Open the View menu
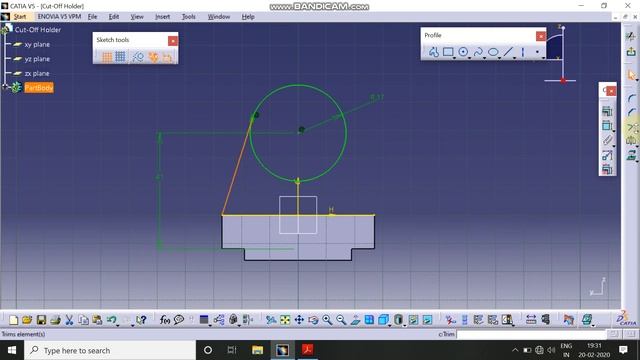Viewport: 640px width, 360px height. (x=137, y=17)
